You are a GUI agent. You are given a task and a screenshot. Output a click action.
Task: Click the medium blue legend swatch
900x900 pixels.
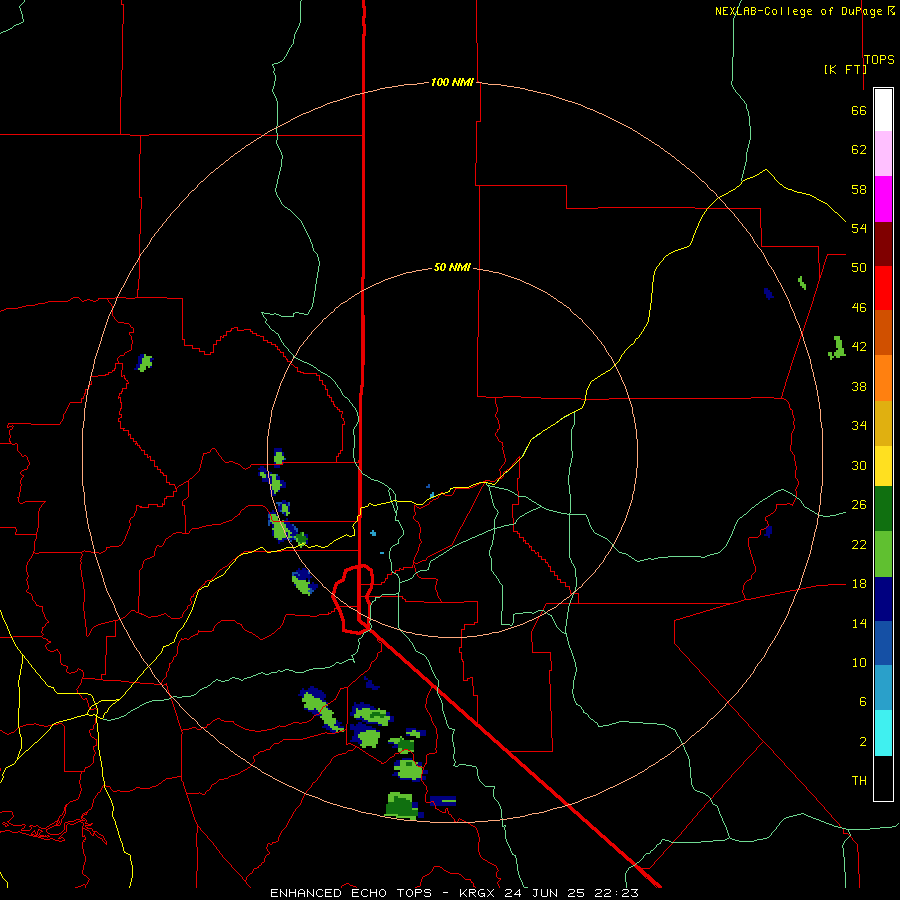(x=883, y=643)
